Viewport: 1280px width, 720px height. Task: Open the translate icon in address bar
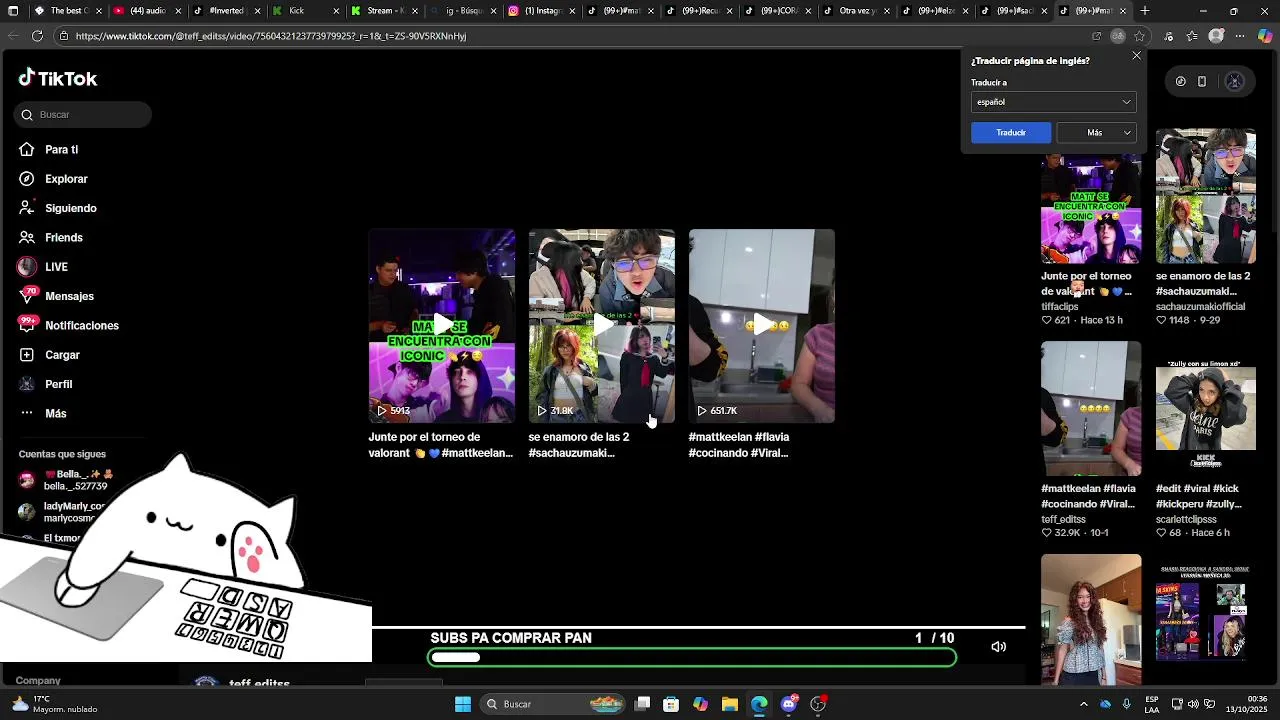[x=1118, y=36]
